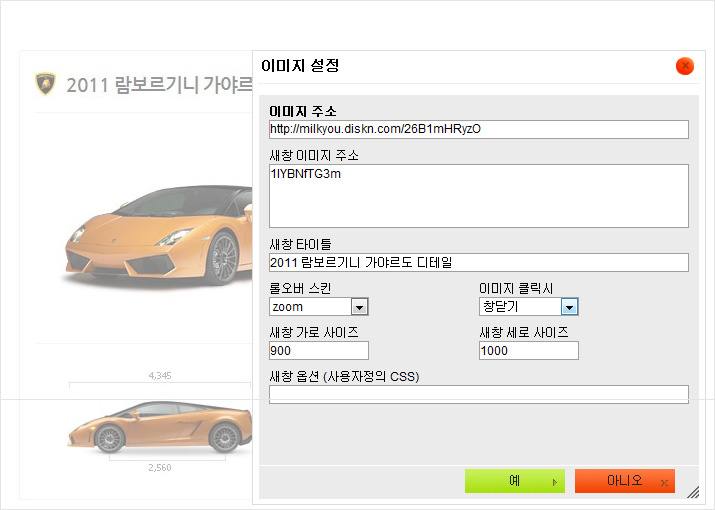The image size is (715, 510).
Task: Click the 이미지 주소 URL input field
Action: (479, 130)
